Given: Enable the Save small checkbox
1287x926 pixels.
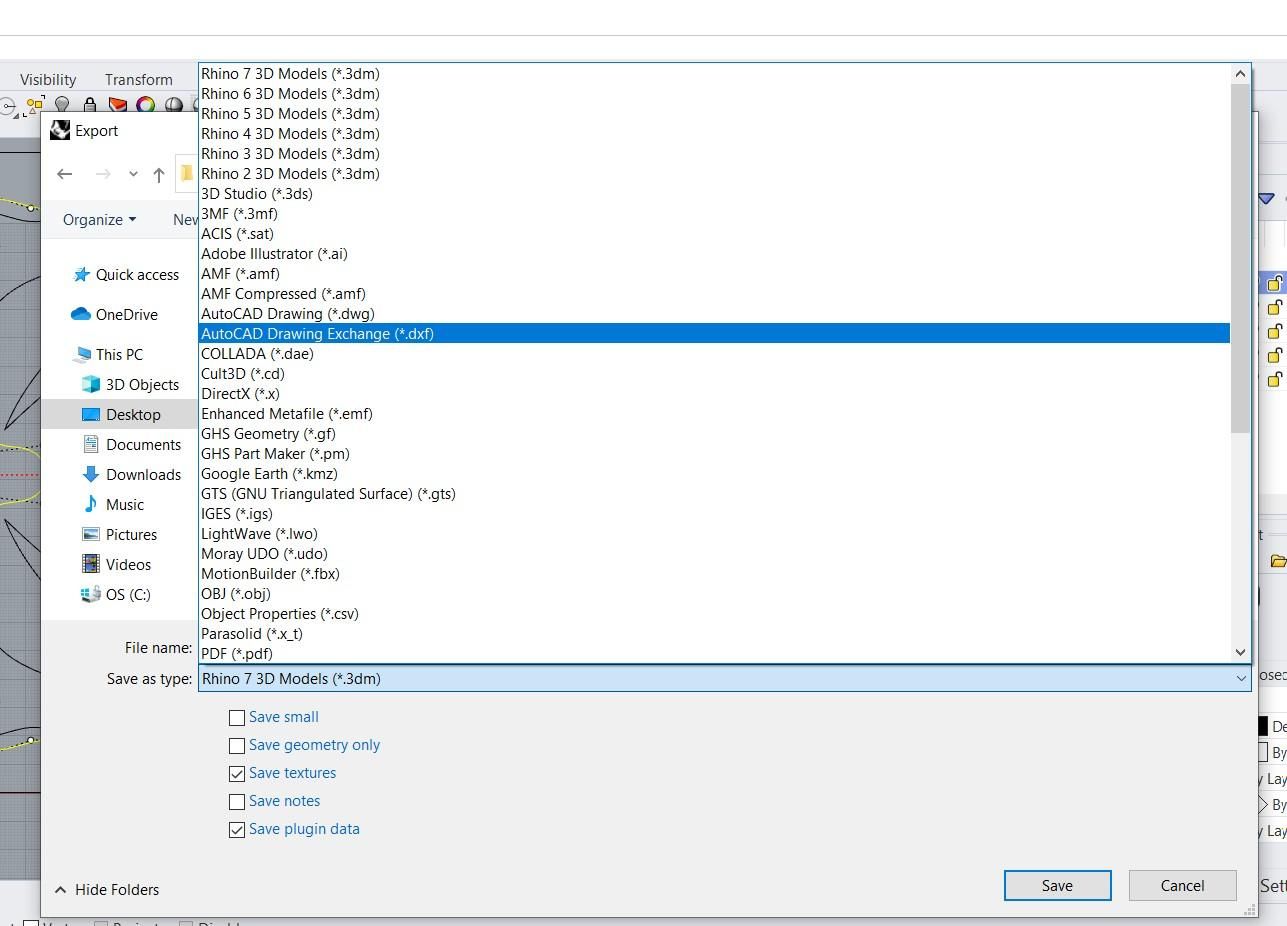Looking at the screenshot, I should 237,717.
